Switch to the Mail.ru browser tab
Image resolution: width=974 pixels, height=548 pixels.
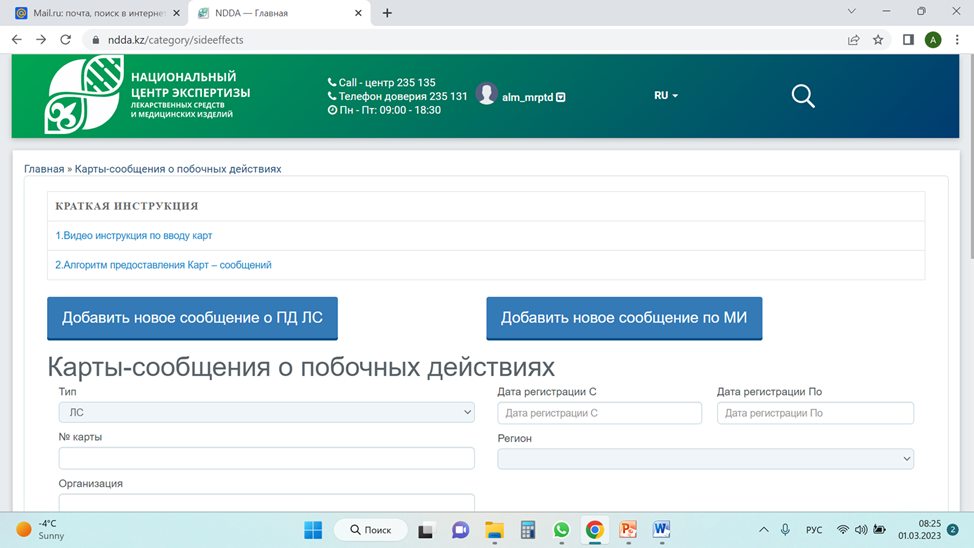[x=98, y=13]
